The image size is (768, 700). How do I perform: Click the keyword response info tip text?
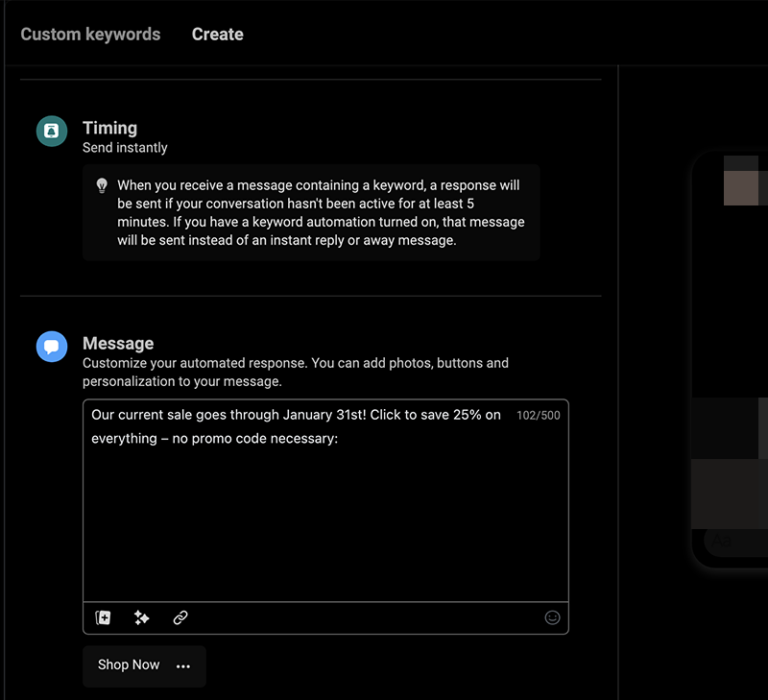pos(320,213)
